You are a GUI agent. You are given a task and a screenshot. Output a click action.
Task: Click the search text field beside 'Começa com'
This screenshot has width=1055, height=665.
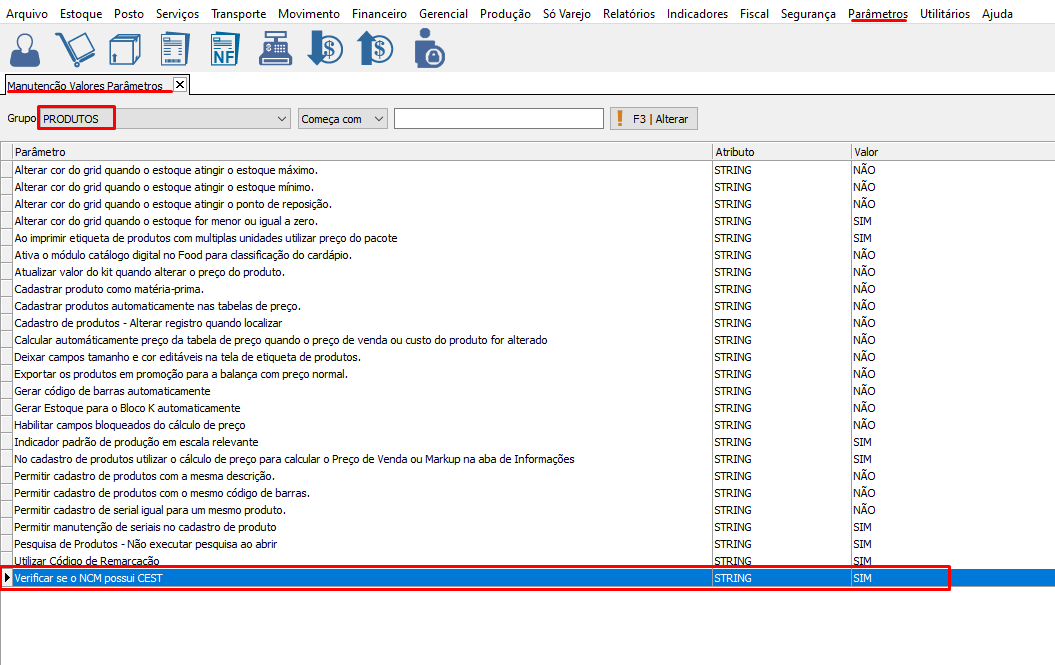498,119
